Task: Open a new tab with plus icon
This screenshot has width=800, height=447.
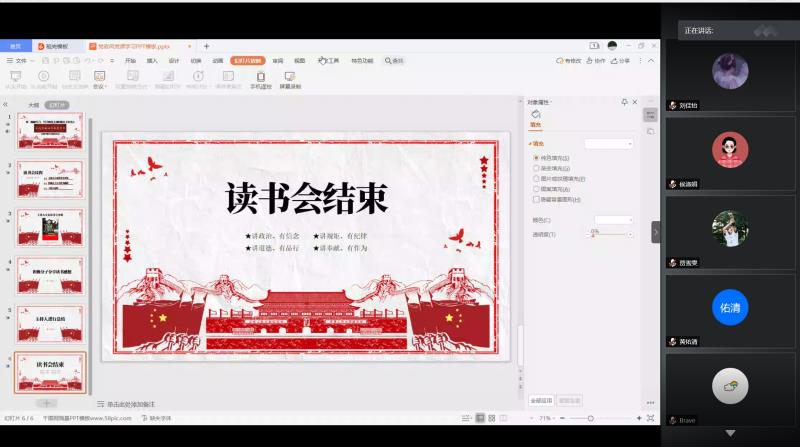Action: pos(207,46)
